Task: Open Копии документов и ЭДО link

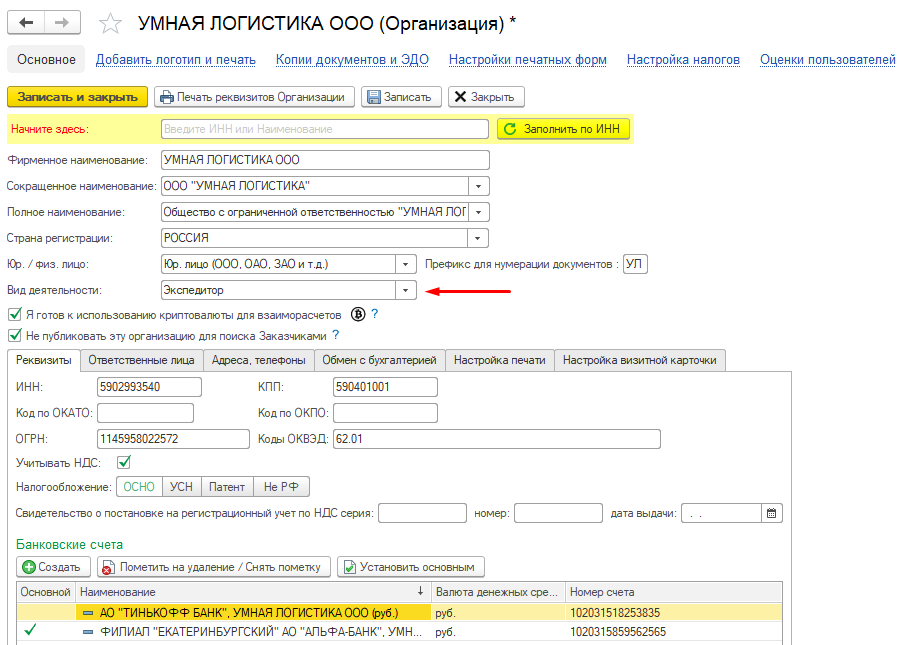Action: click(x=352, y=60)
